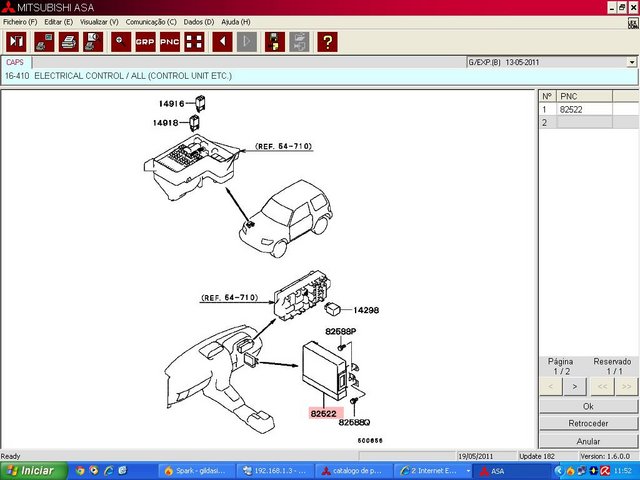Viewport: 640px width, 480px height.
Task: Select the CAPS tab
Action: point(15,62)
